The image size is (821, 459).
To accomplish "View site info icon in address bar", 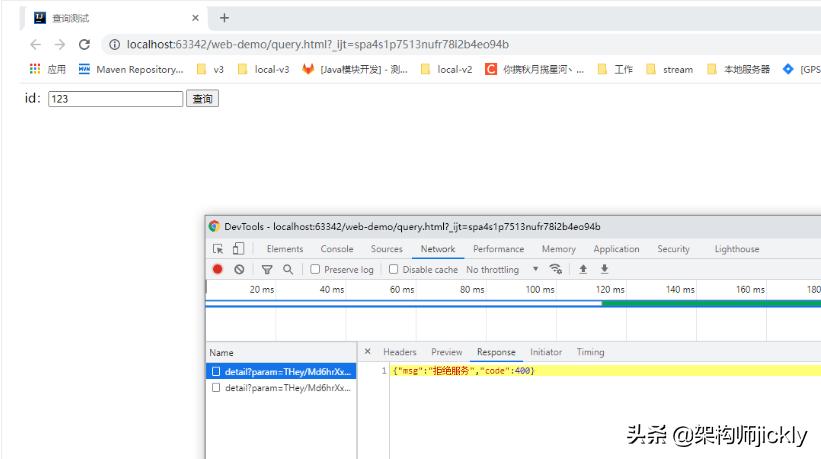I will point(114,44).
